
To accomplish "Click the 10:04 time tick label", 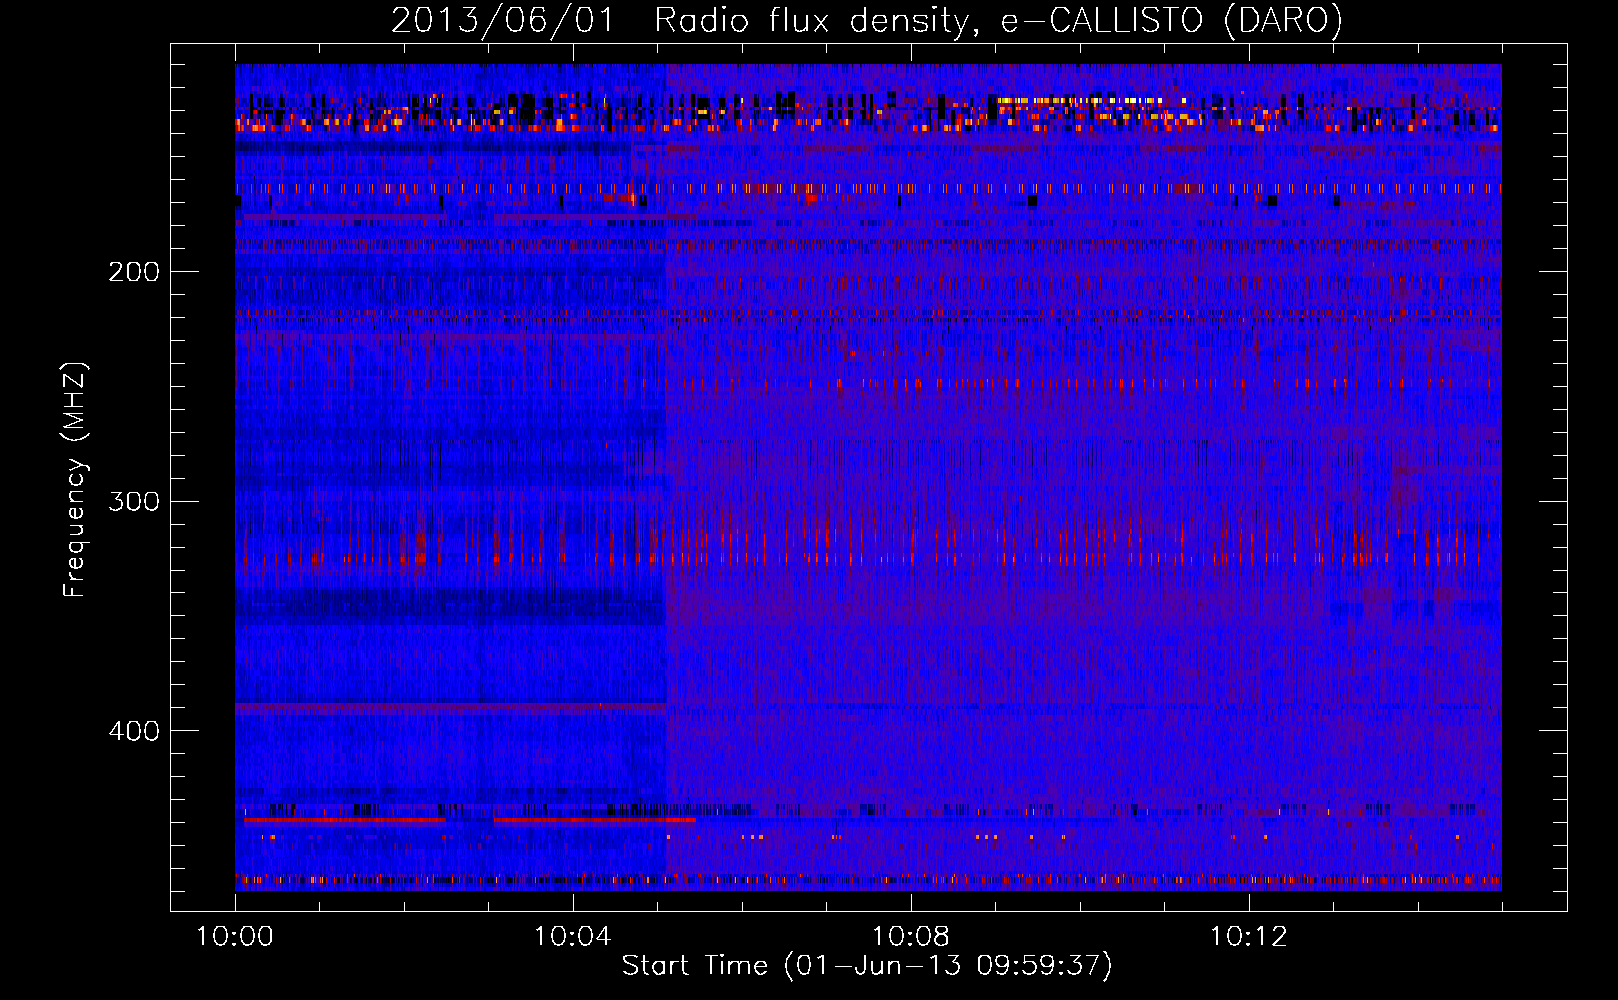I will point(573,937).
